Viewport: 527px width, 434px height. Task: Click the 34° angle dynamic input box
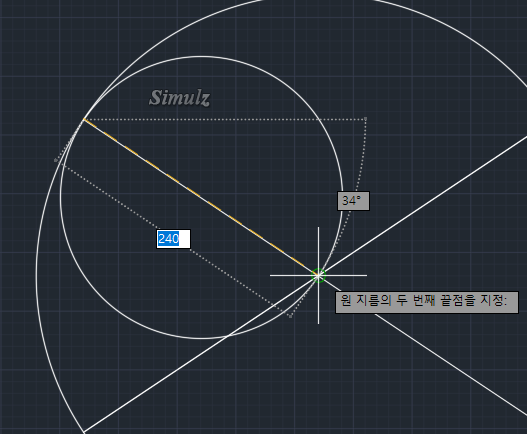coord(353,201)
